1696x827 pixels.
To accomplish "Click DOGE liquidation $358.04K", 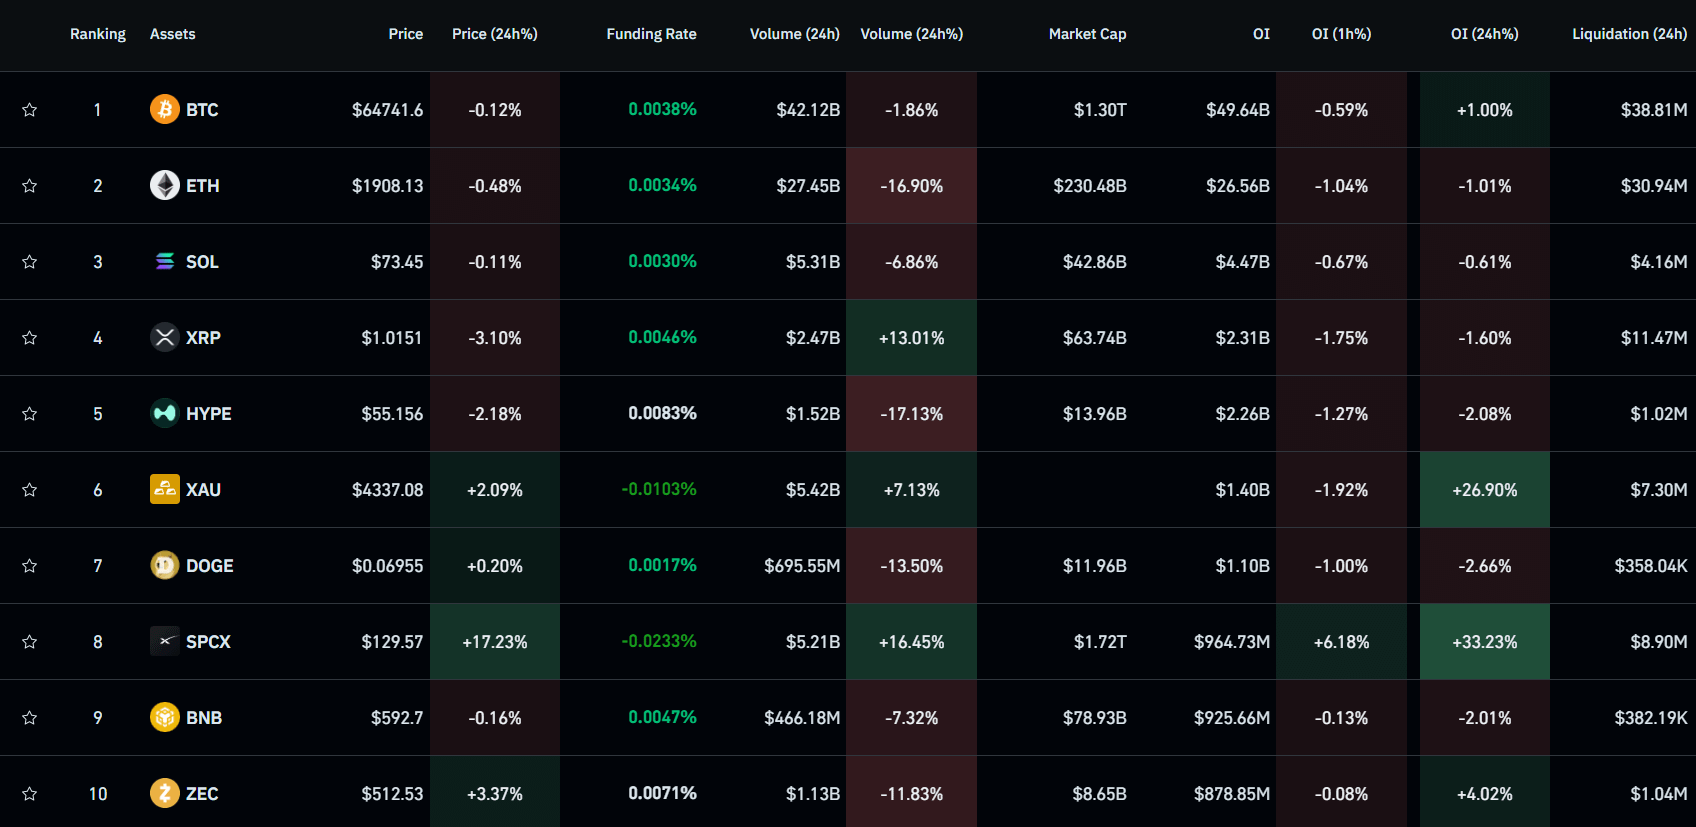I will (1651, 566).
